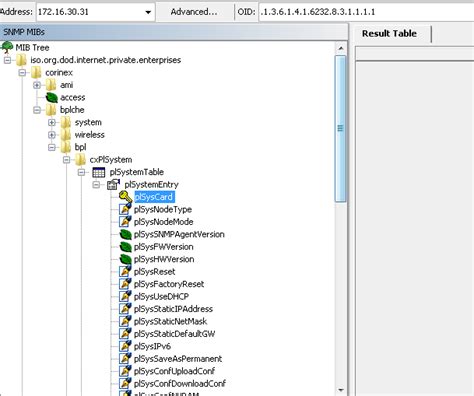Select the plSysSNMPAgentVersion label

pos(179,234)
